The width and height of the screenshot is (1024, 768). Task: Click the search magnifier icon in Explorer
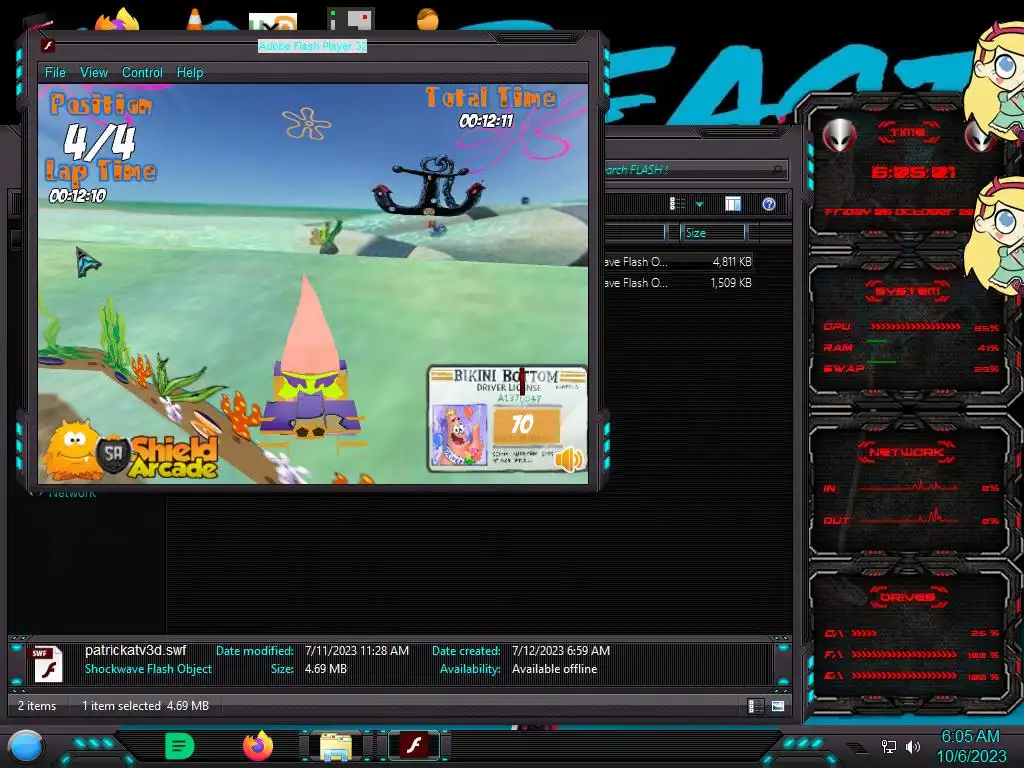(x=777, y=170)
